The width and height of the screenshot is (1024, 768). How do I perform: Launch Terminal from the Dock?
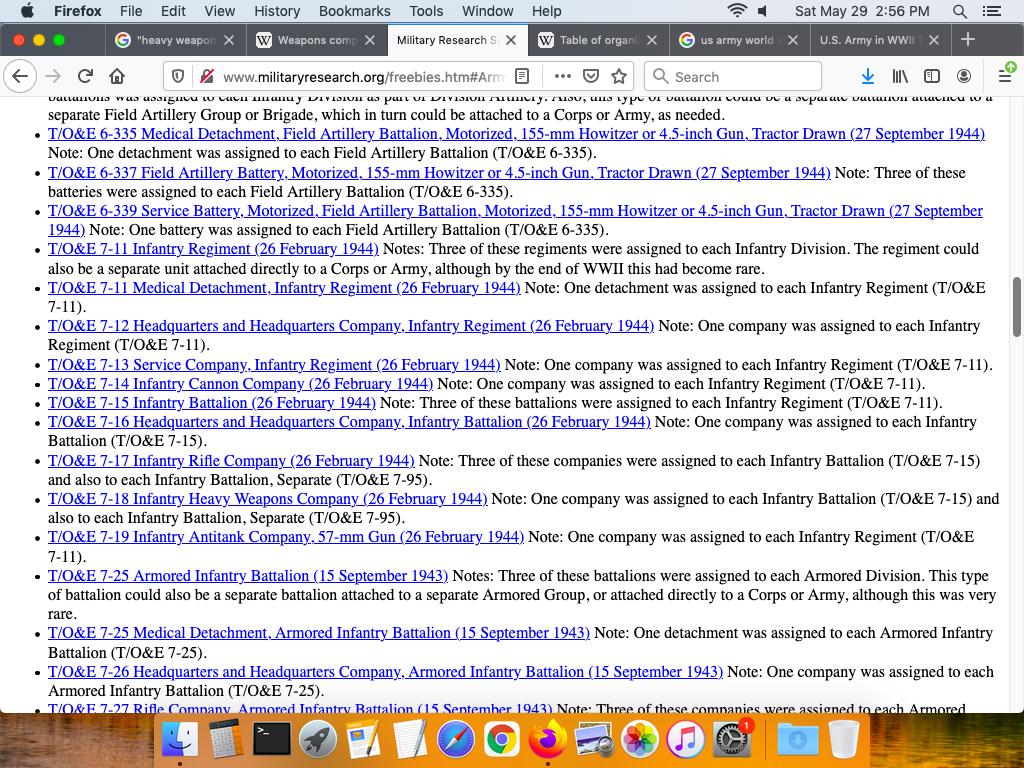pyautogui.click(x=272, y=739)
